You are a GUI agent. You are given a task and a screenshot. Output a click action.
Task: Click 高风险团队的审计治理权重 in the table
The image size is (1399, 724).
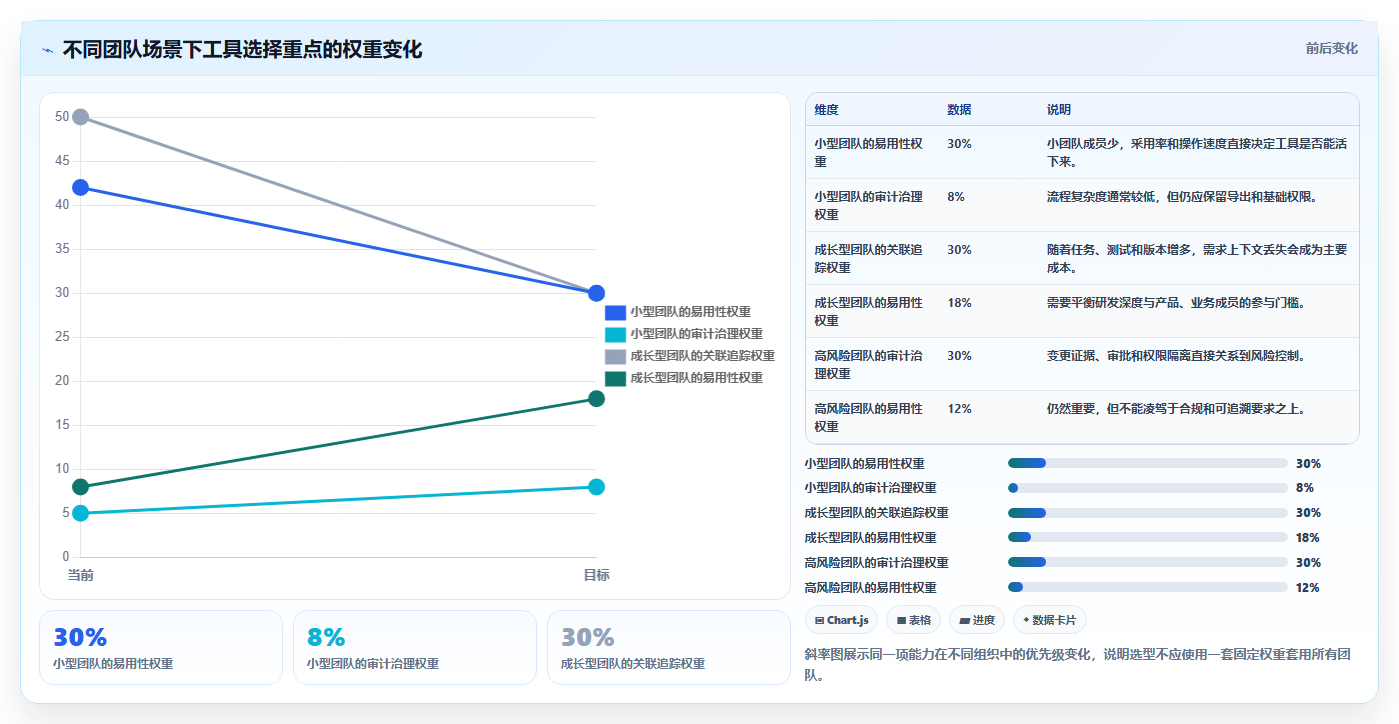coord(869,364)
